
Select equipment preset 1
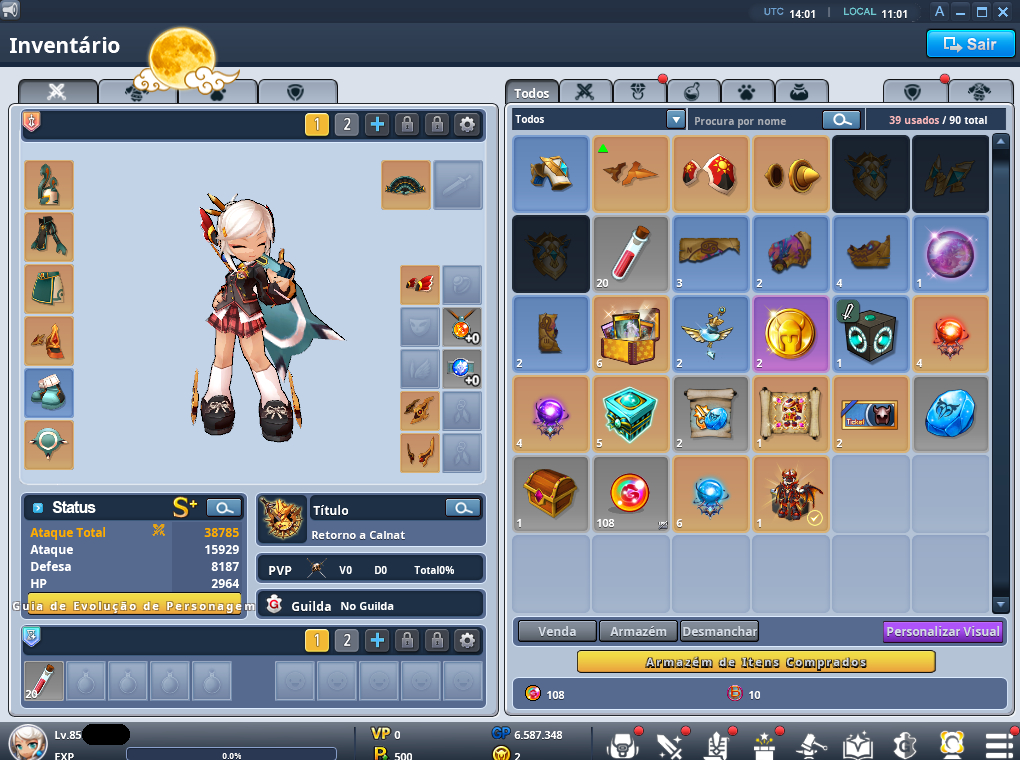point(317,124)
